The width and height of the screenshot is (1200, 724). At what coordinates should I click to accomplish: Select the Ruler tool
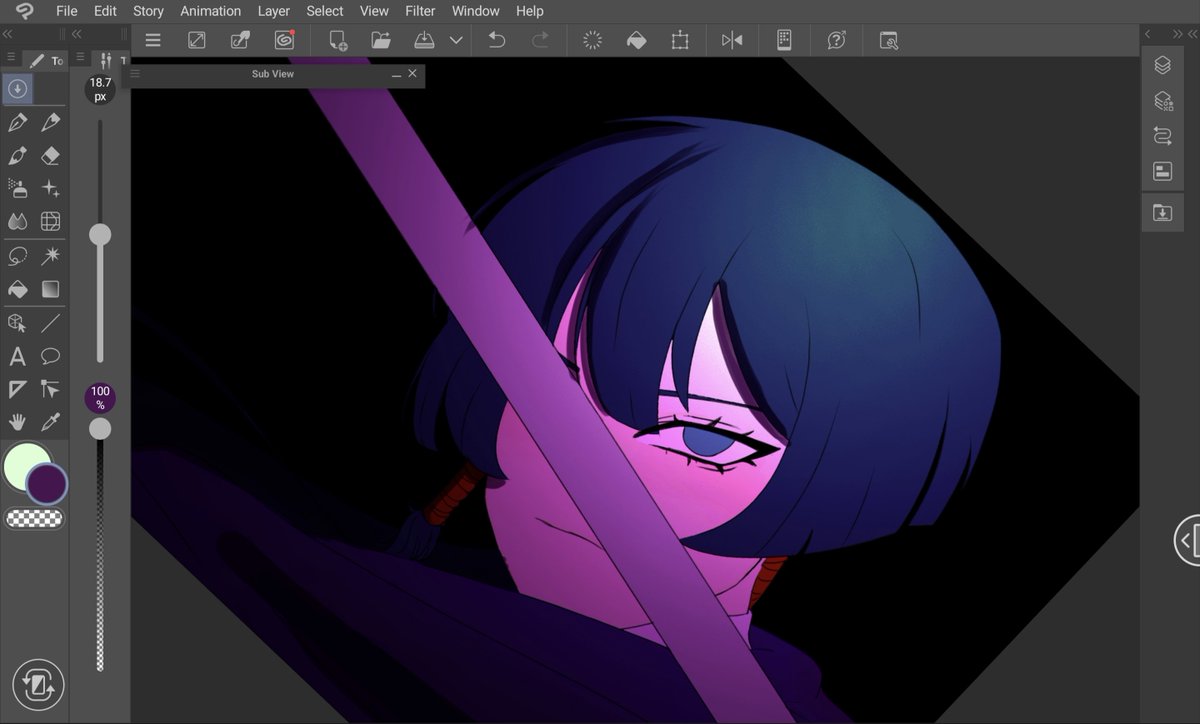pos(17,389)
